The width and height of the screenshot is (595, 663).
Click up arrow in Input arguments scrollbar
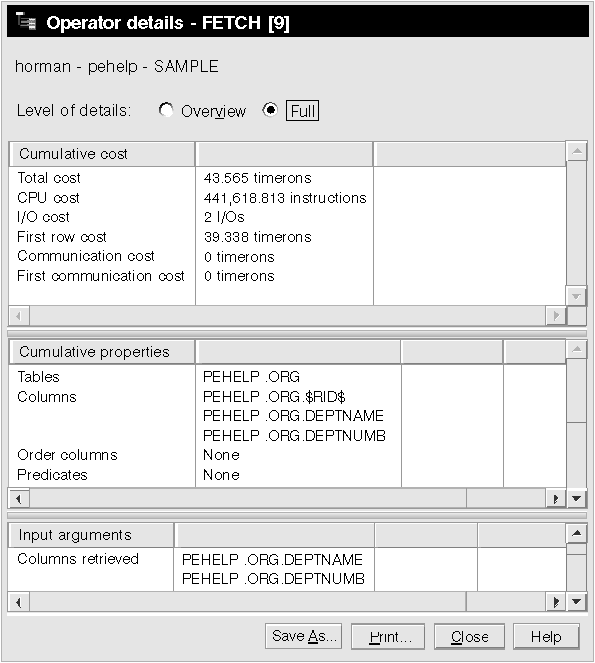[576, 534]
